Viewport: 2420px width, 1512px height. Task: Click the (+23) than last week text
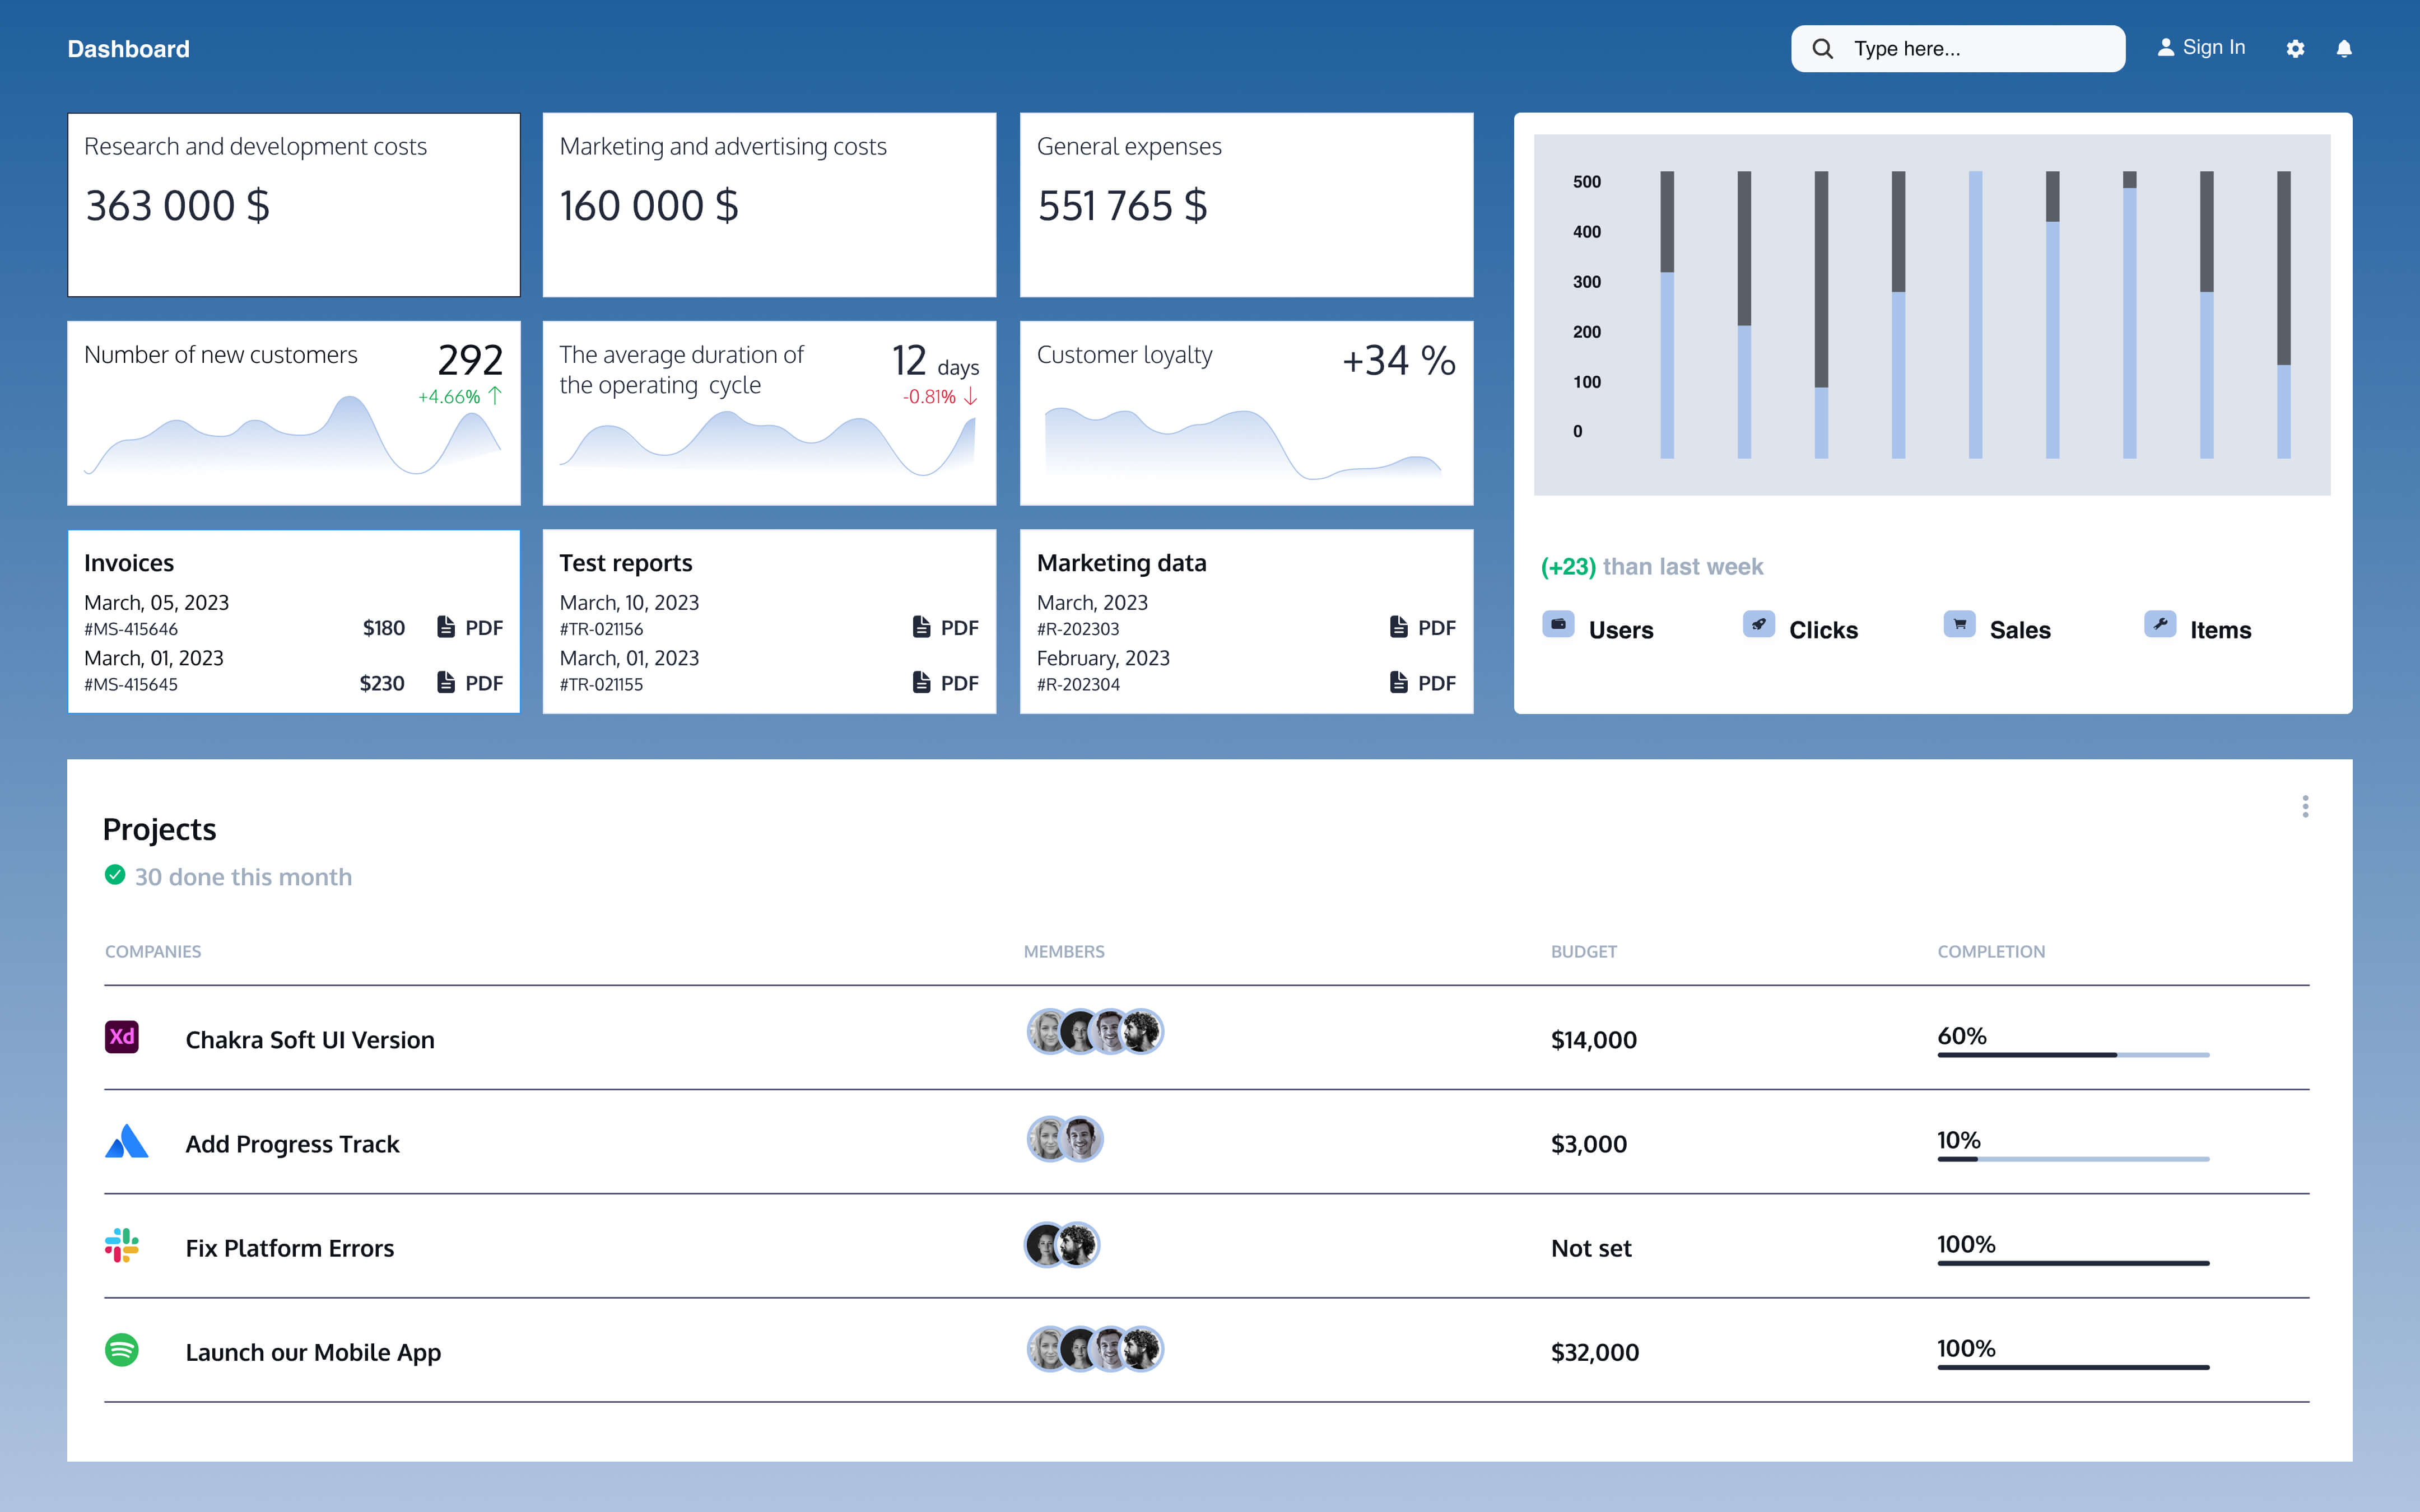coord(1652,566)
